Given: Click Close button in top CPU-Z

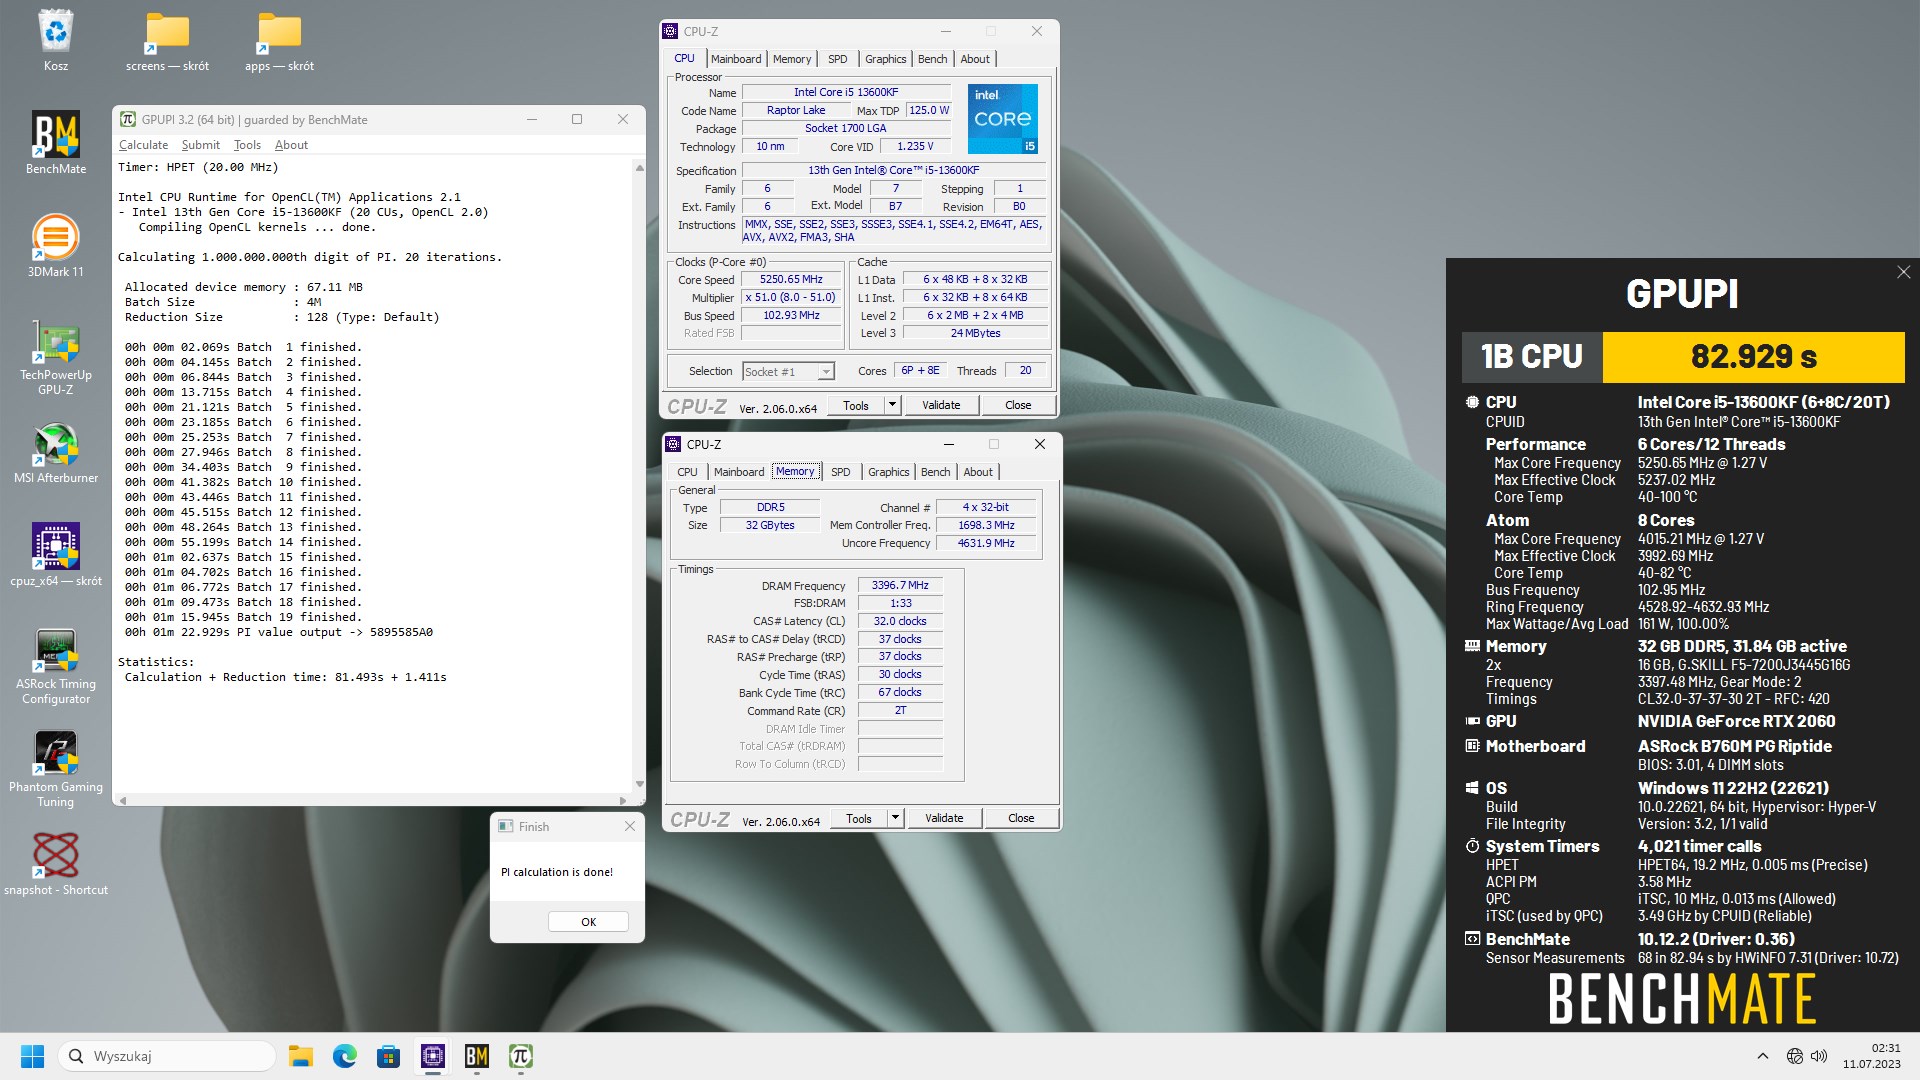Looking at the screenshot, I should (1018, 405).
